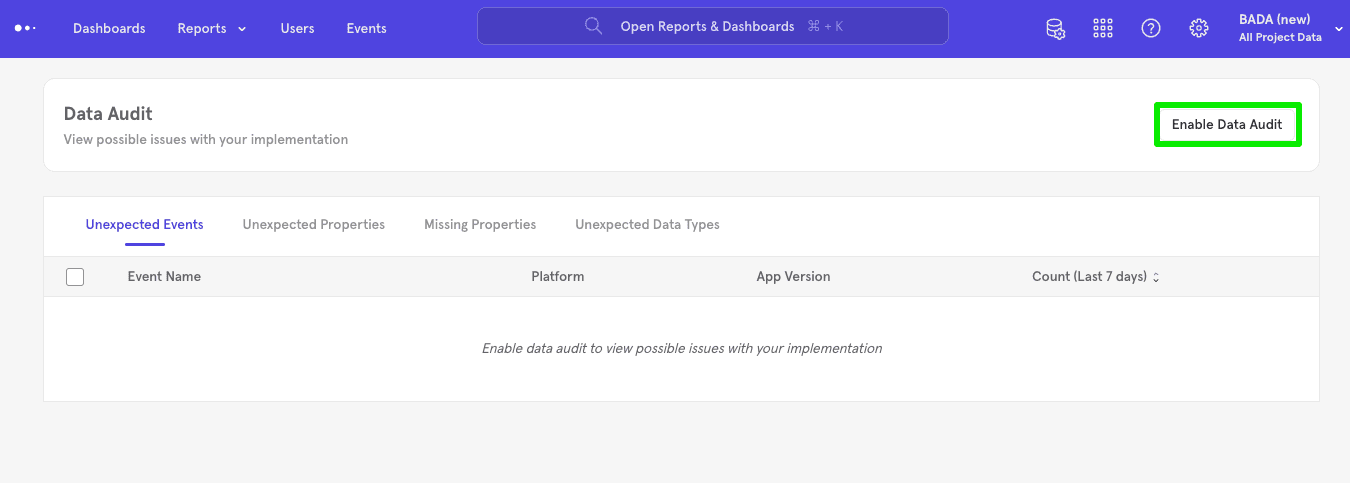Click the Event Name column header
This screenshot has height=483, width=1350.
pyautogui.click(x=164, y=277)
